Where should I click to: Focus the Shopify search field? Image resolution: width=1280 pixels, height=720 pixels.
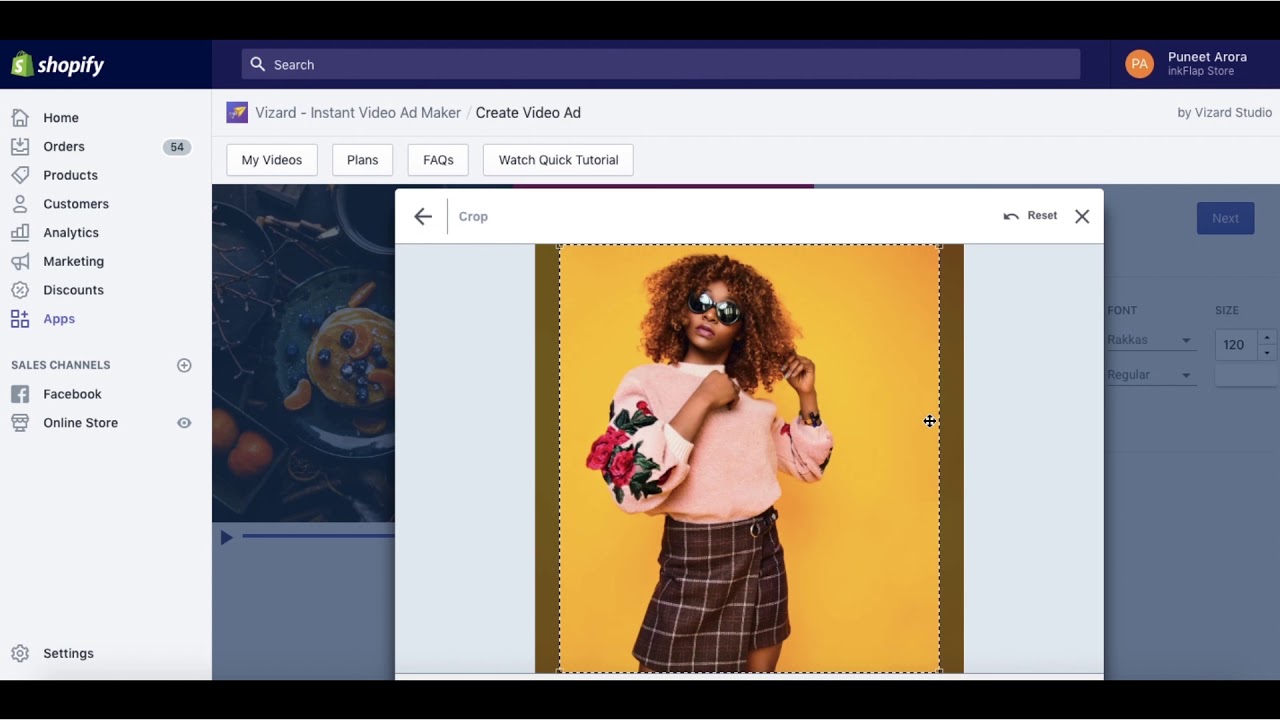click(660, 64)
